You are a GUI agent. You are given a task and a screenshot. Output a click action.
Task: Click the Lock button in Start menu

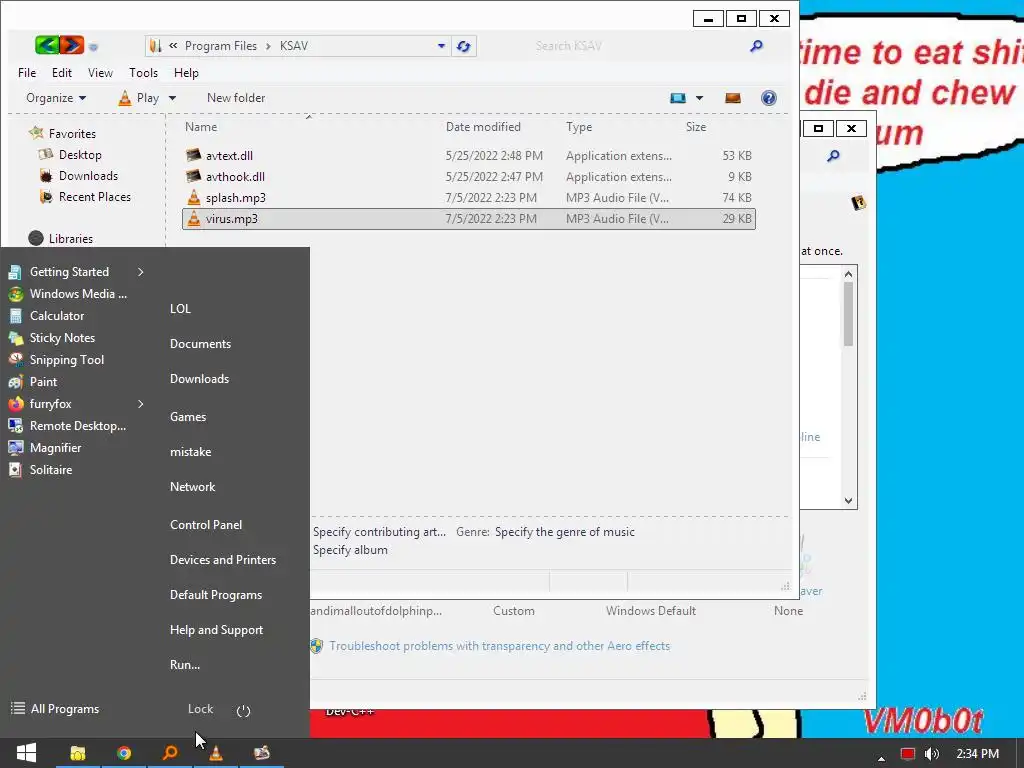tap(200, 709)
